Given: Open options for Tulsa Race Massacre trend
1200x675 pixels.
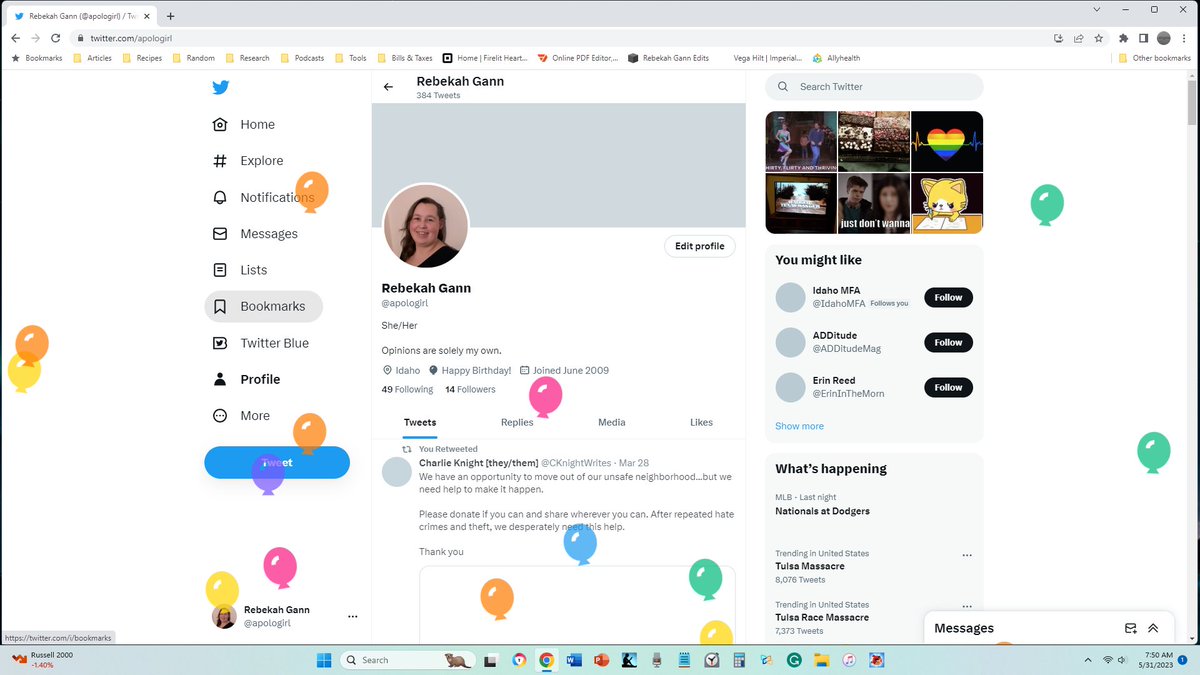Looking at the screenshot, I should [x=966, y=606].
